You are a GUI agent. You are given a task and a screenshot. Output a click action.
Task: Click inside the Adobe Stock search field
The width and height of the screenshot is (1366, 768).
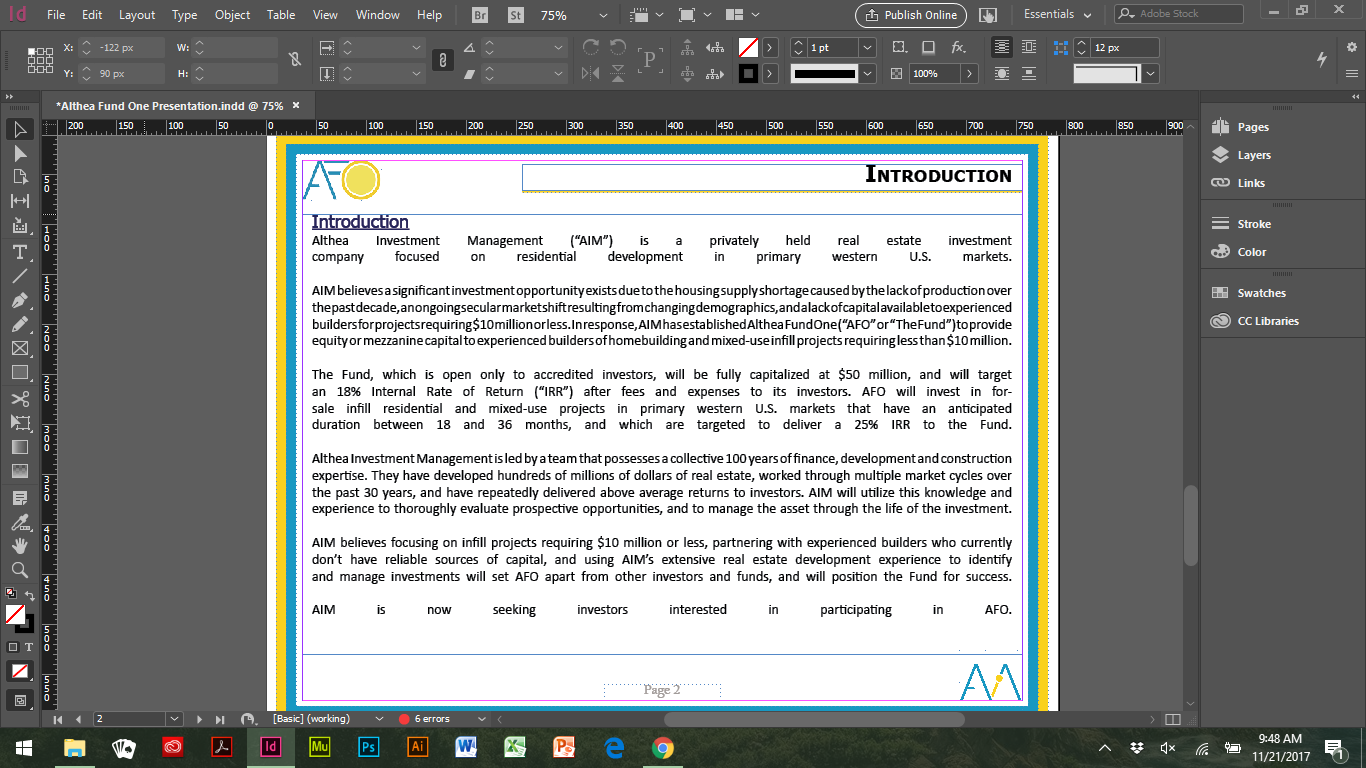[x=1180, y=14]
